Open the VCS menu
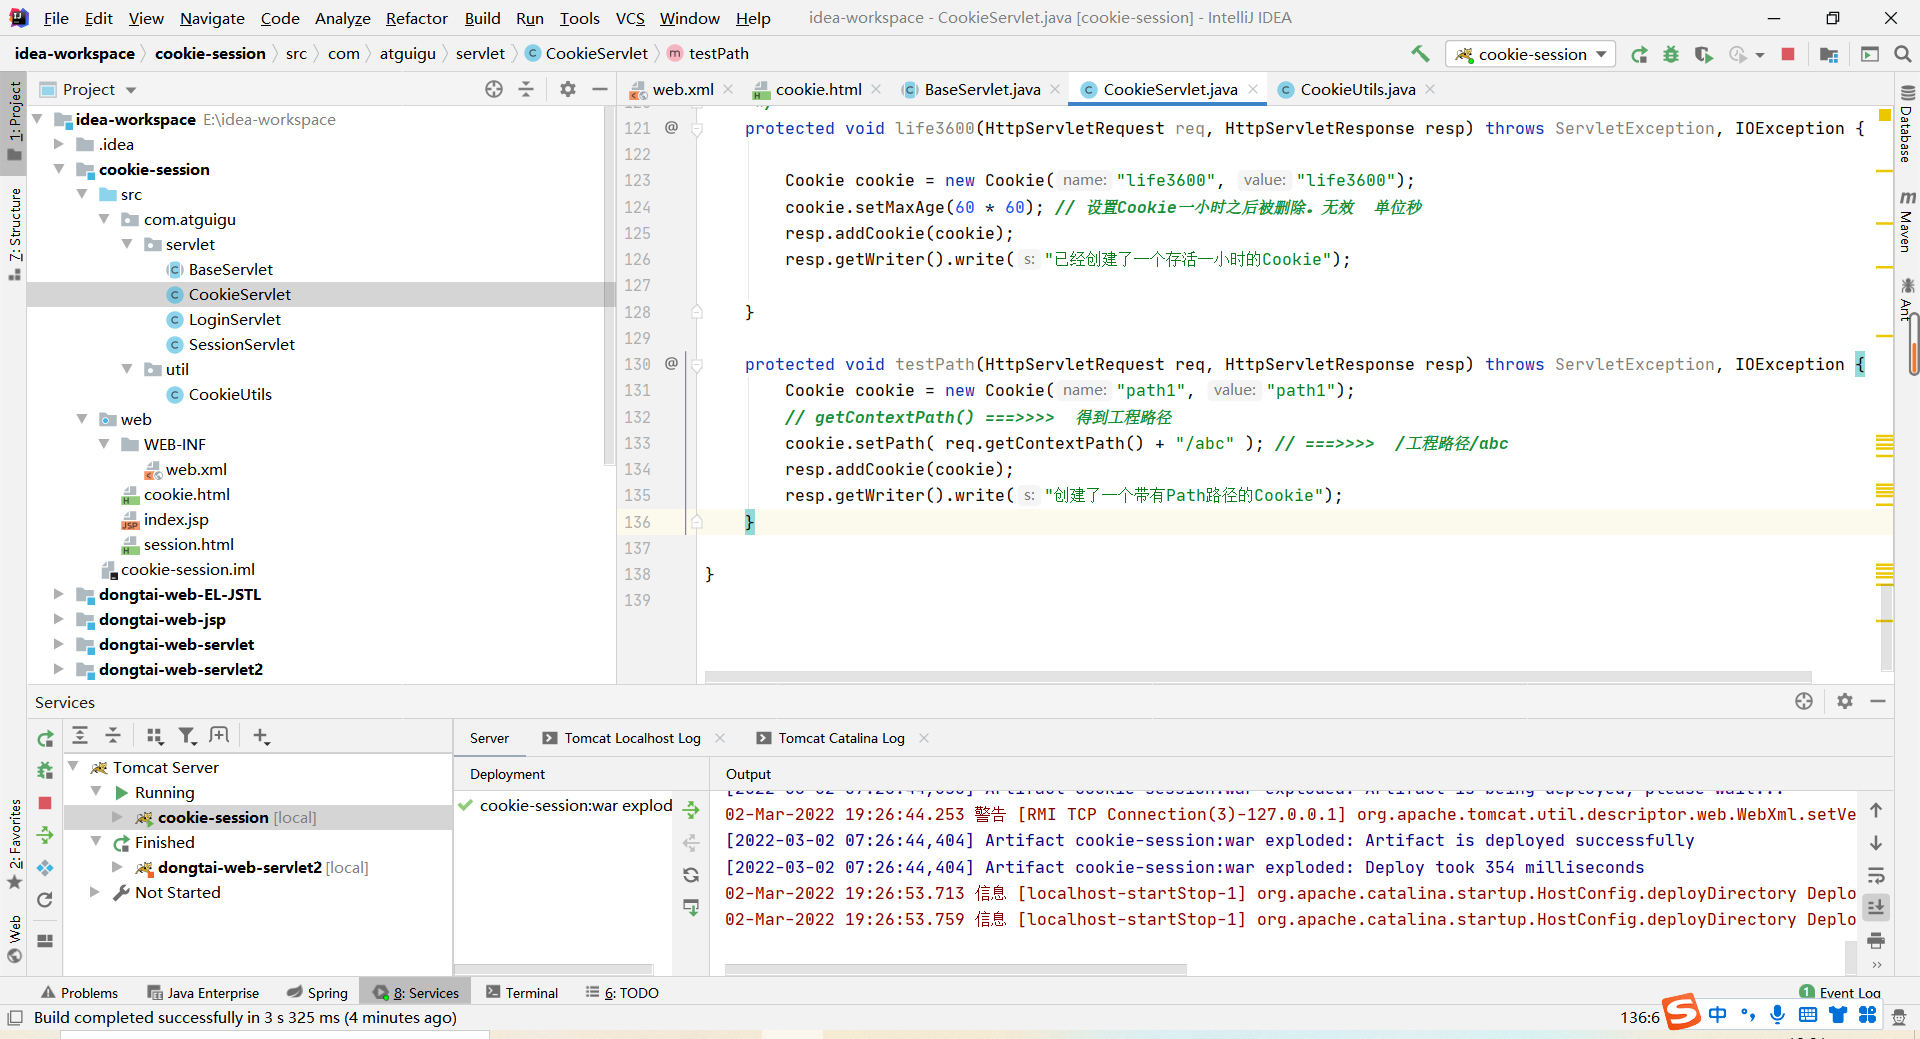1920x1039 pixels. (630, 18)
